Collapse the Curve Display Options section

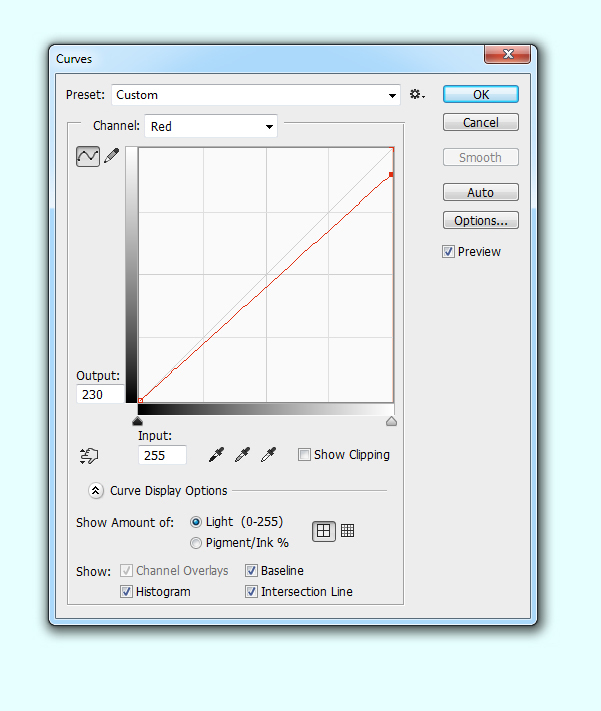pyautogui.click(x=96, y=491)
